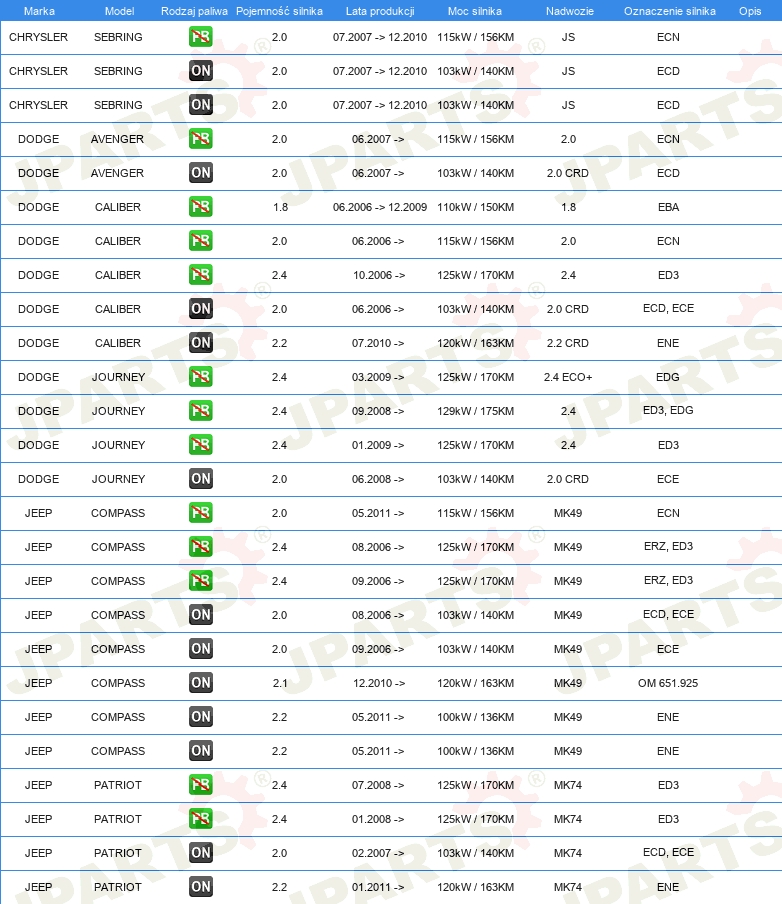Click the Opis column header
782x904 pixels.
click(750, 11)
